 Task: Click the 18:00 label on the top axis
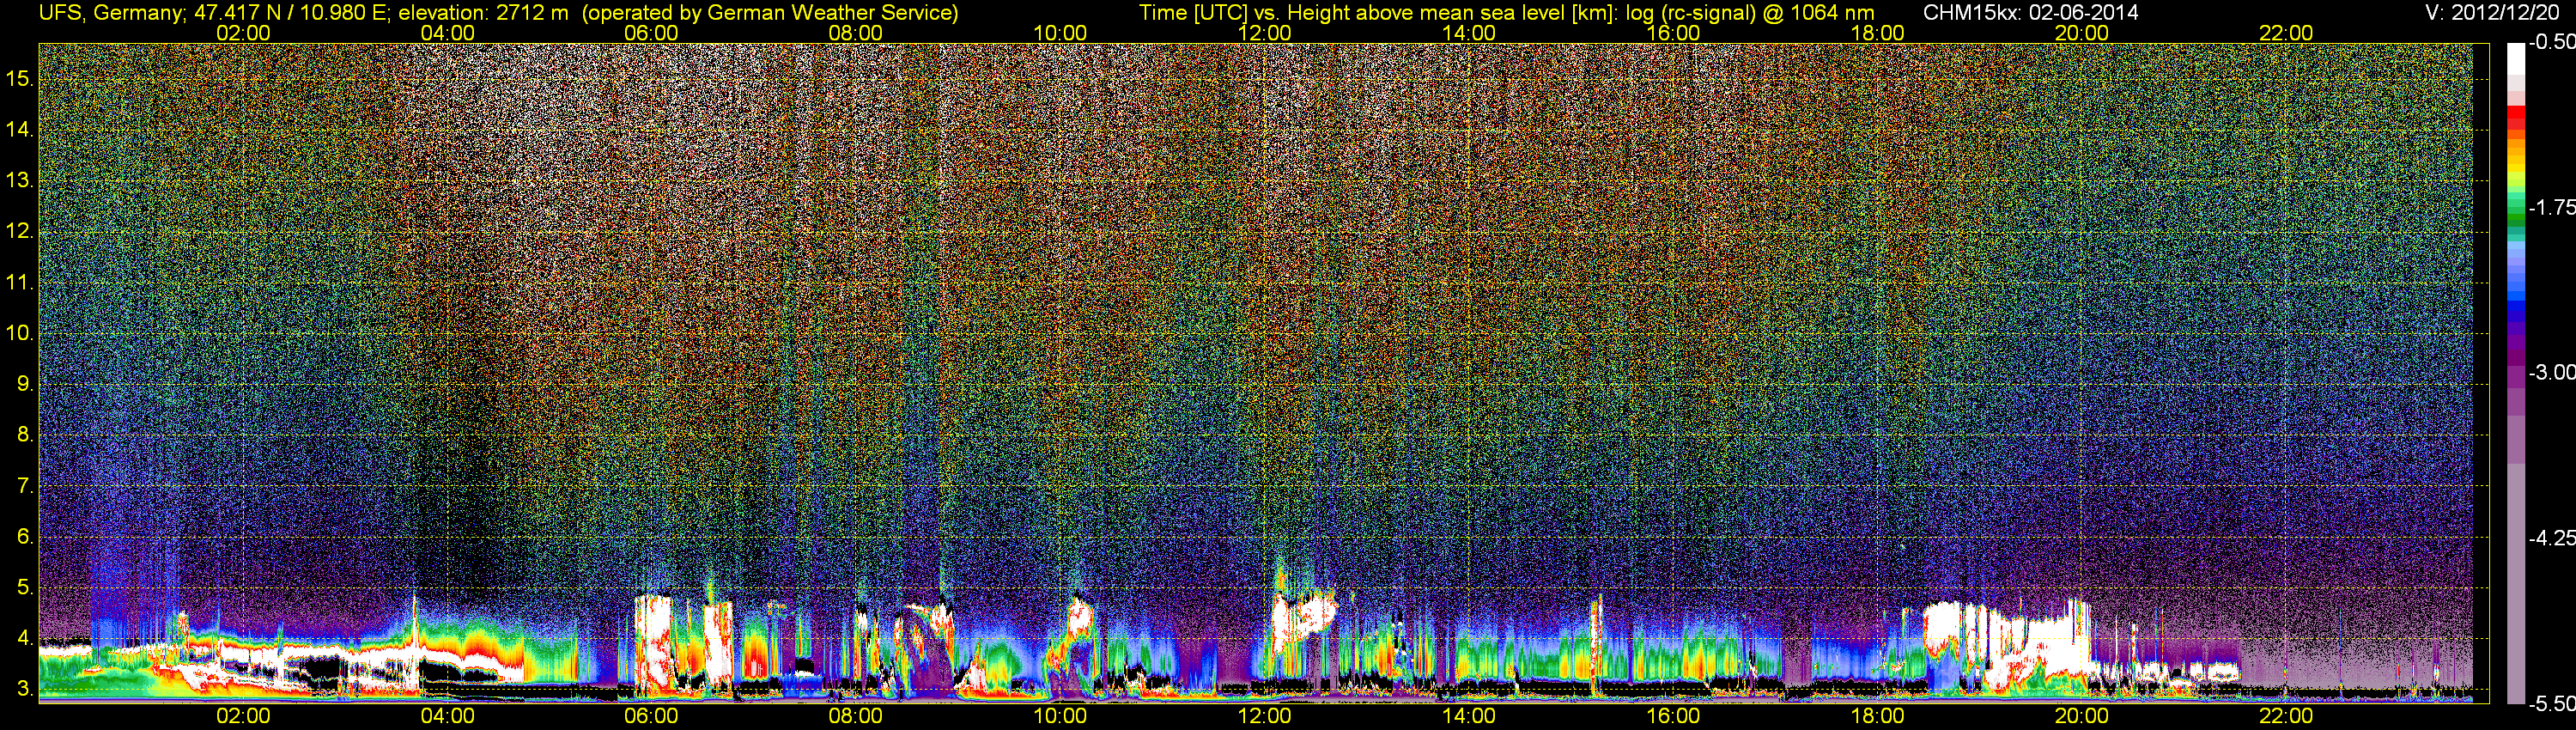[1877, 33]
